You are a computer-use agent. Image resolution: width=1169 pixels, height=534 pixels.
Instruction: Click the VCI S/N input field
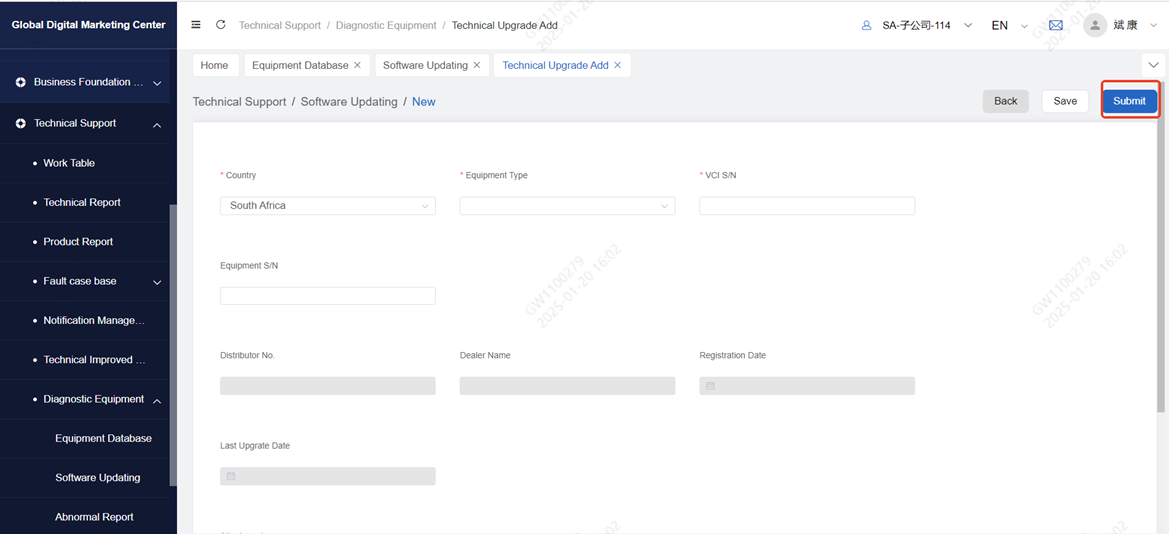pyautogui.click(x=806, y=206)
